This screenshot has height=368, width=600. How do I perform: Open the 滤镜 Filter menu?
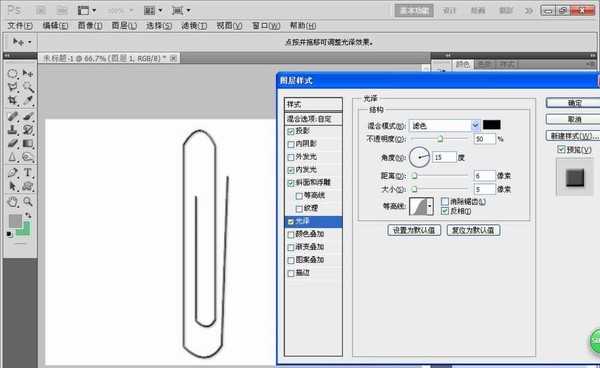(194, 26)
